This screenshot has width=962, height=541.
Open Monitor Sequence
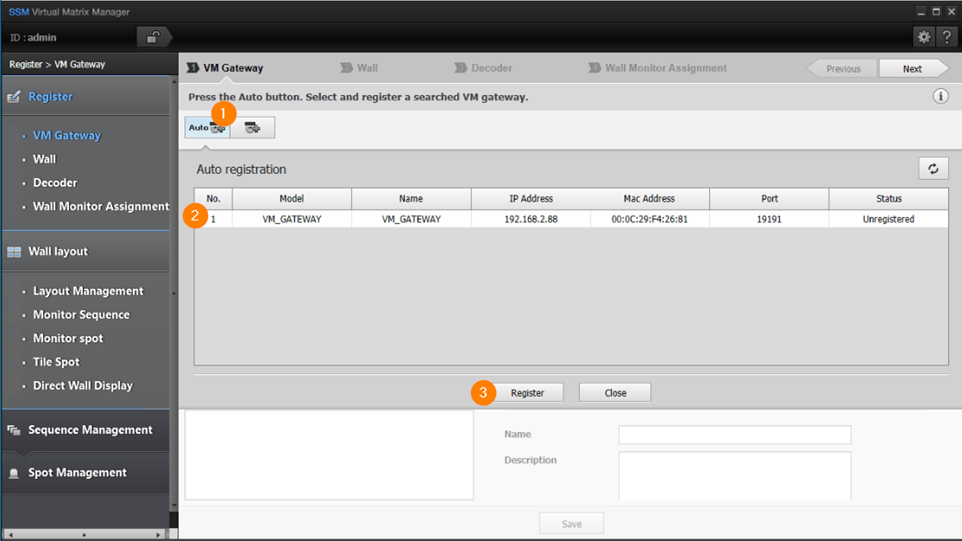[x=81, y=315]
